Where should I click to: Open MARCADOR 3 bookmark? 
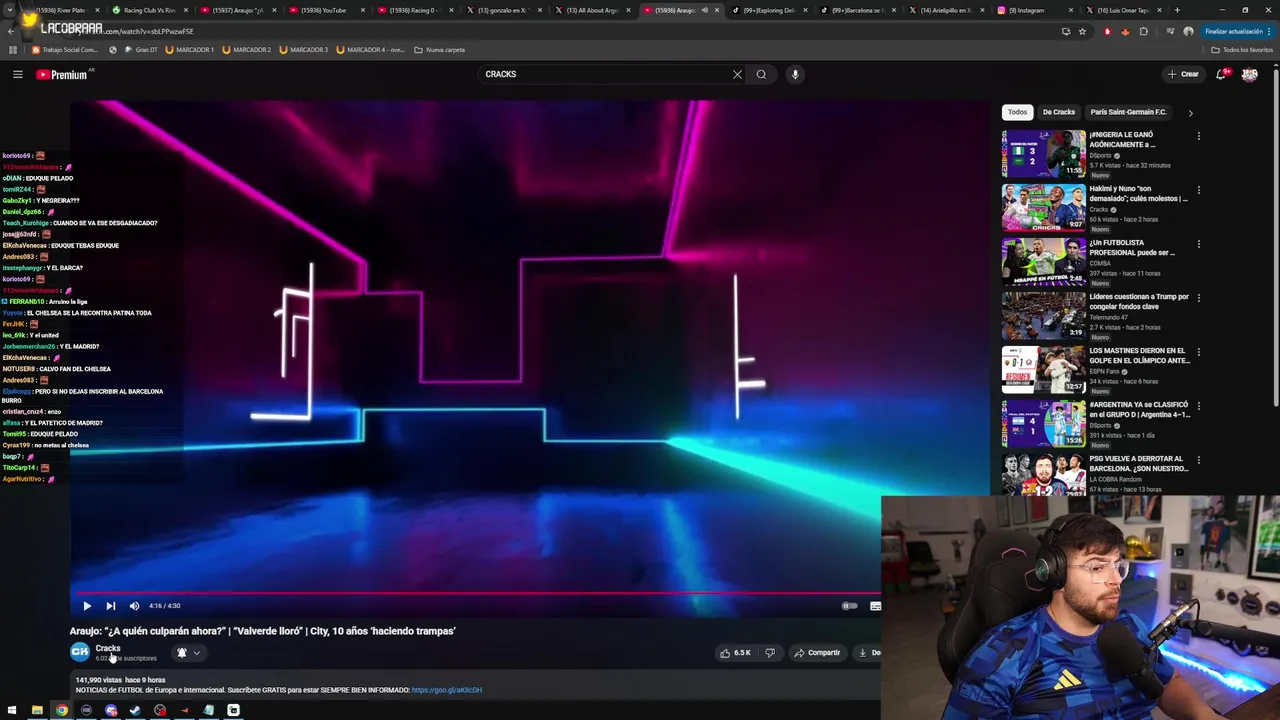coord(304,49)
